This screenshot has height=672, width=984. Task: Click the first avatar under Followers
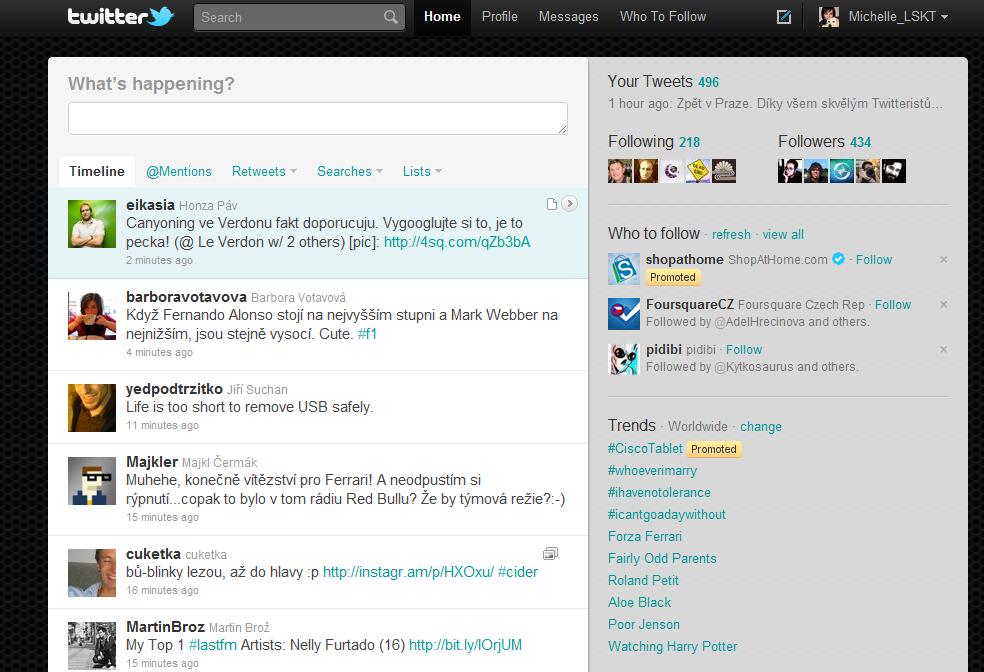790,171
